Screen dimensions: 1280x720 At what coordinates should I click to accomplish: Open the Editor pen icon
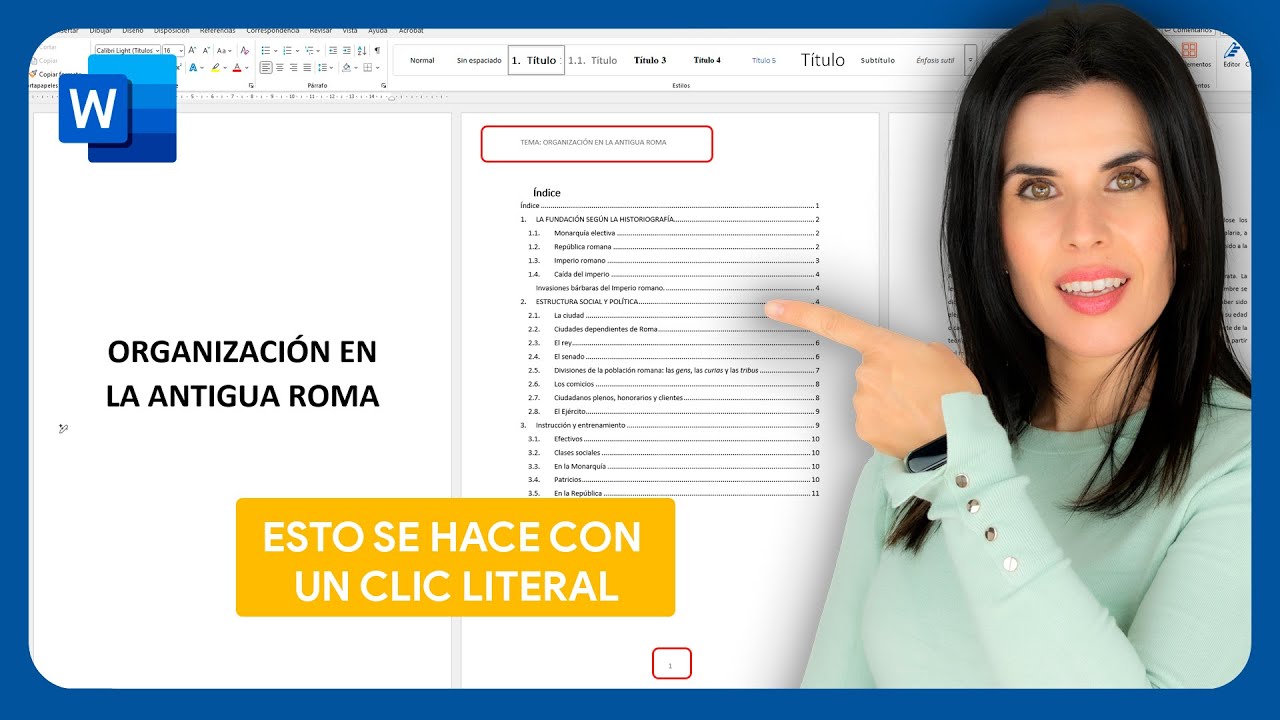(x=1232, y=50)
